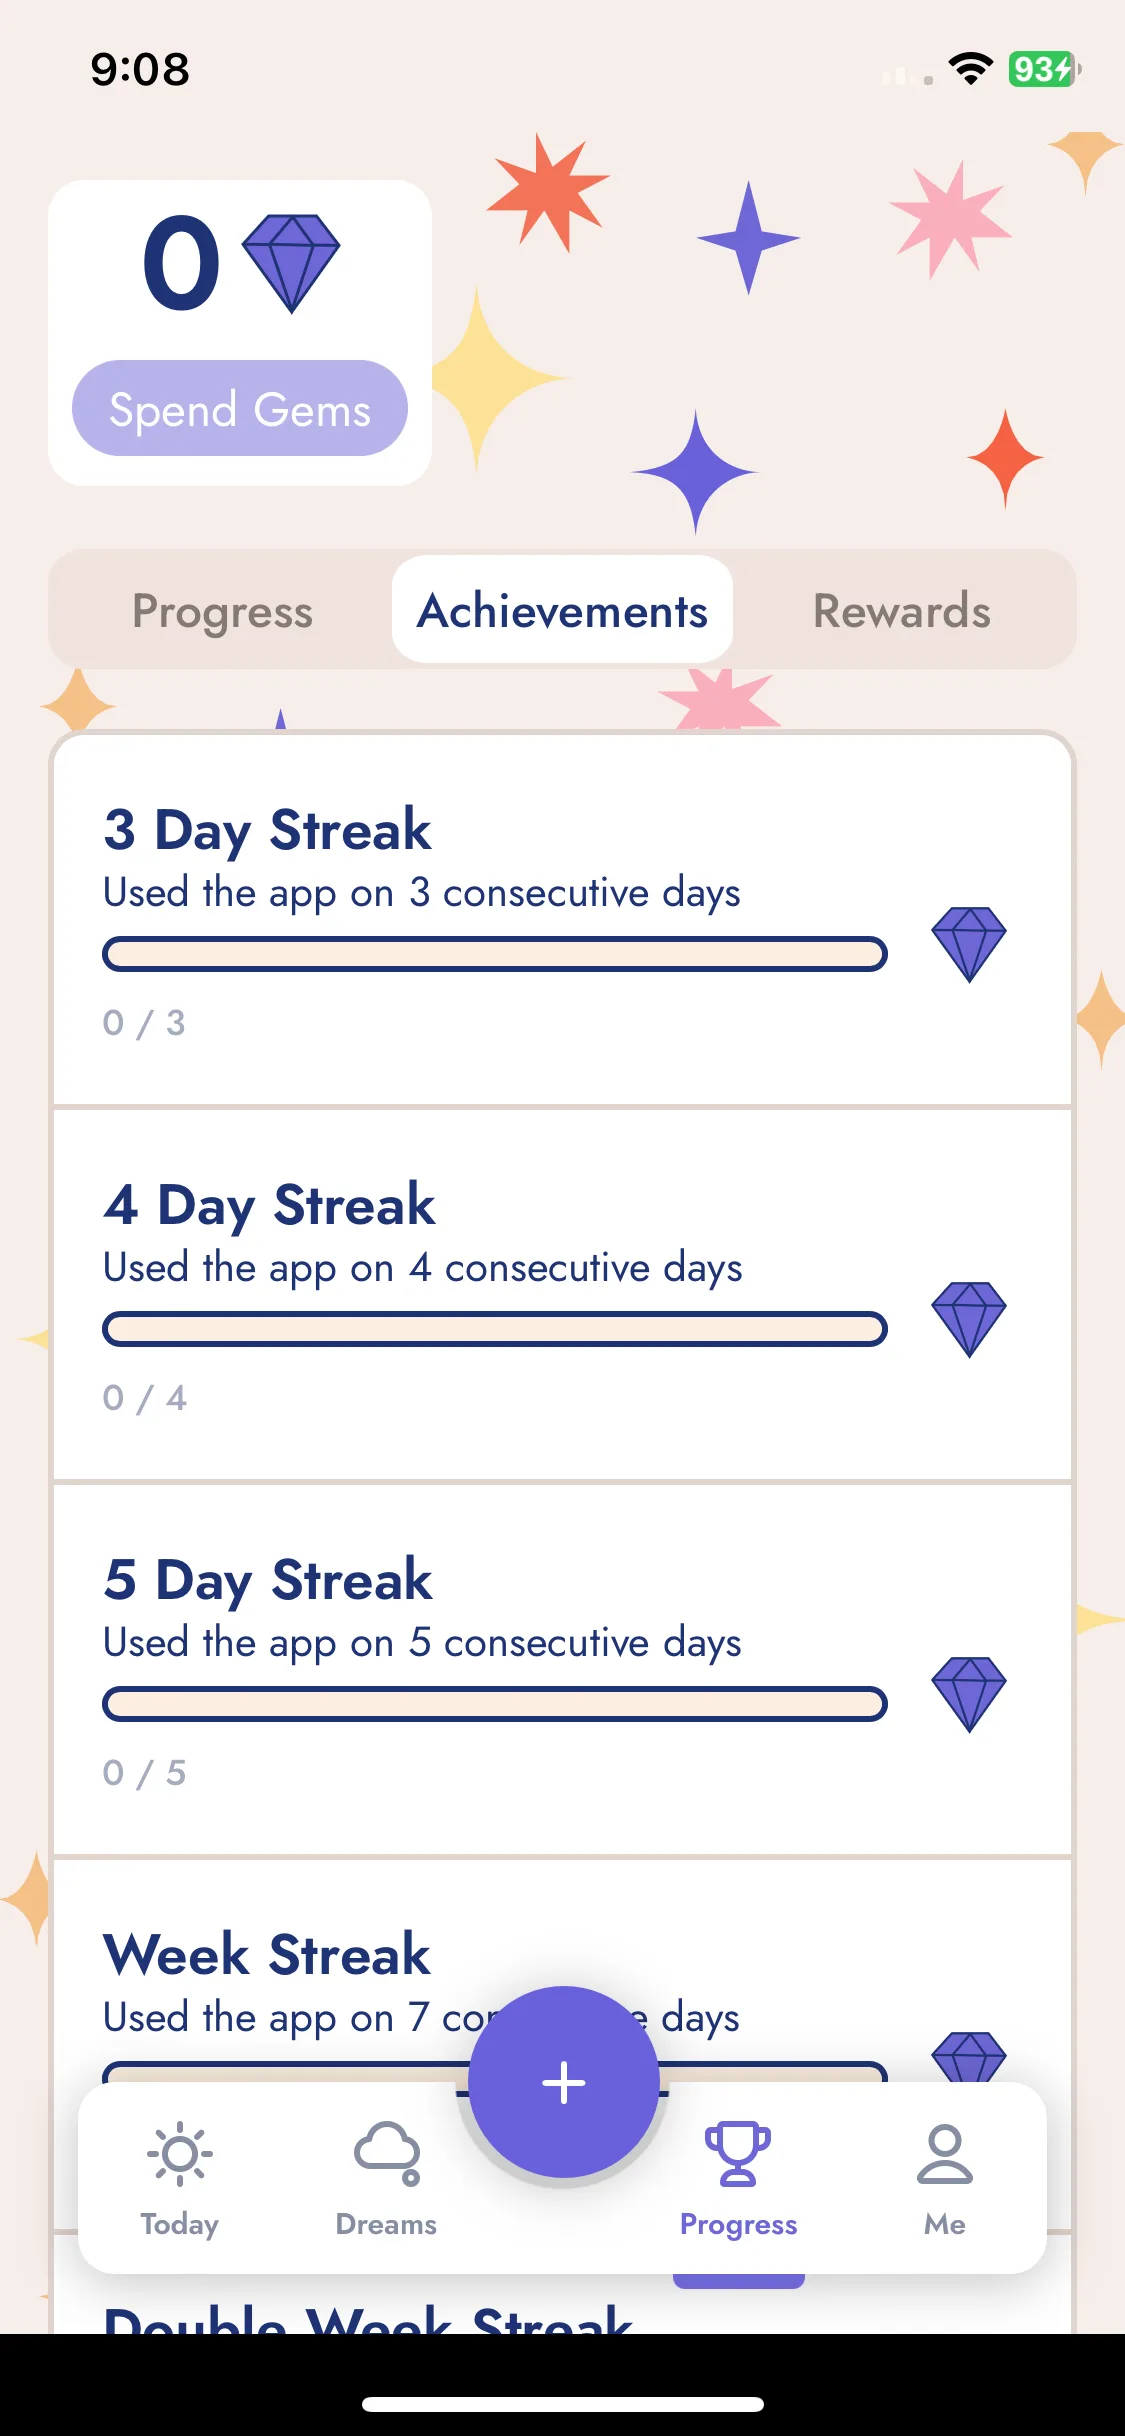Open the 3 Day Streak achievement title
The height and width of the screenshot is (2436, 1125).
tap(268, 830)
